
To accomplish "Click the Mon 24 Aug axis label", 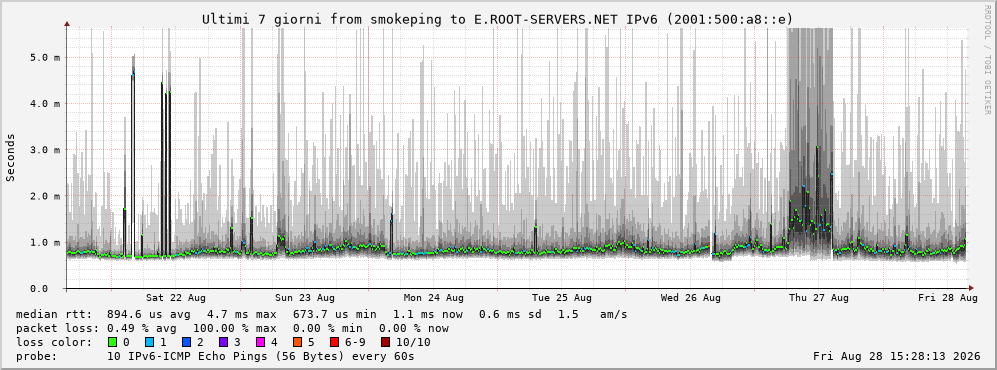I will click(x=433, y=298).
